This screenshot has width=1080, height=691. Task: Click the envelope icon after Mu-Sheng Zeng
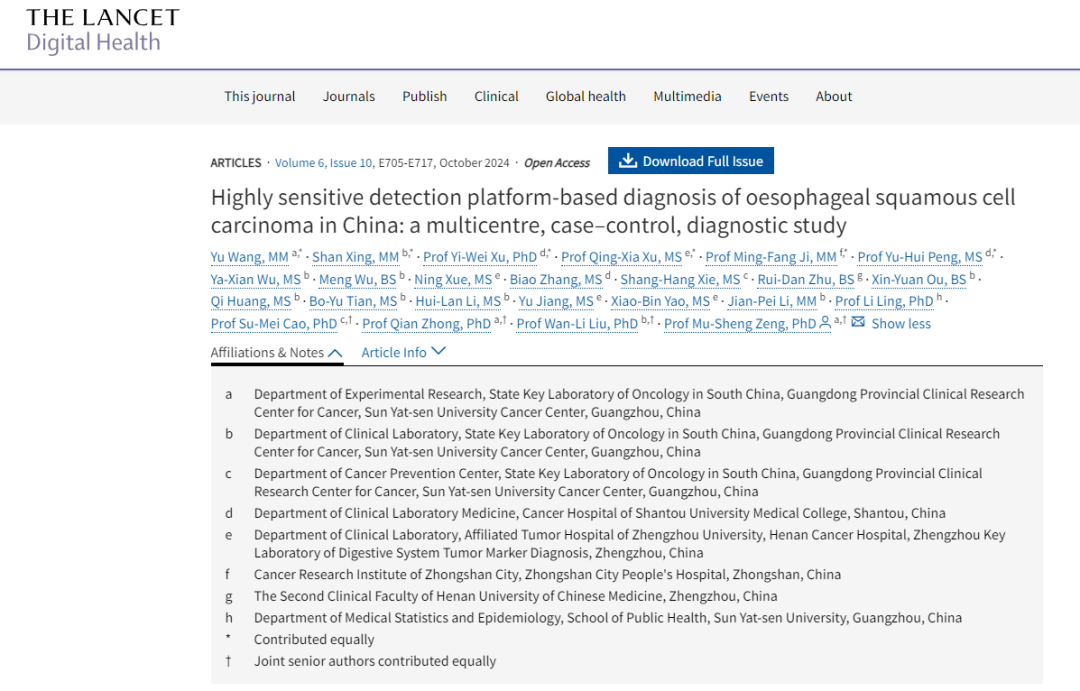858,322
